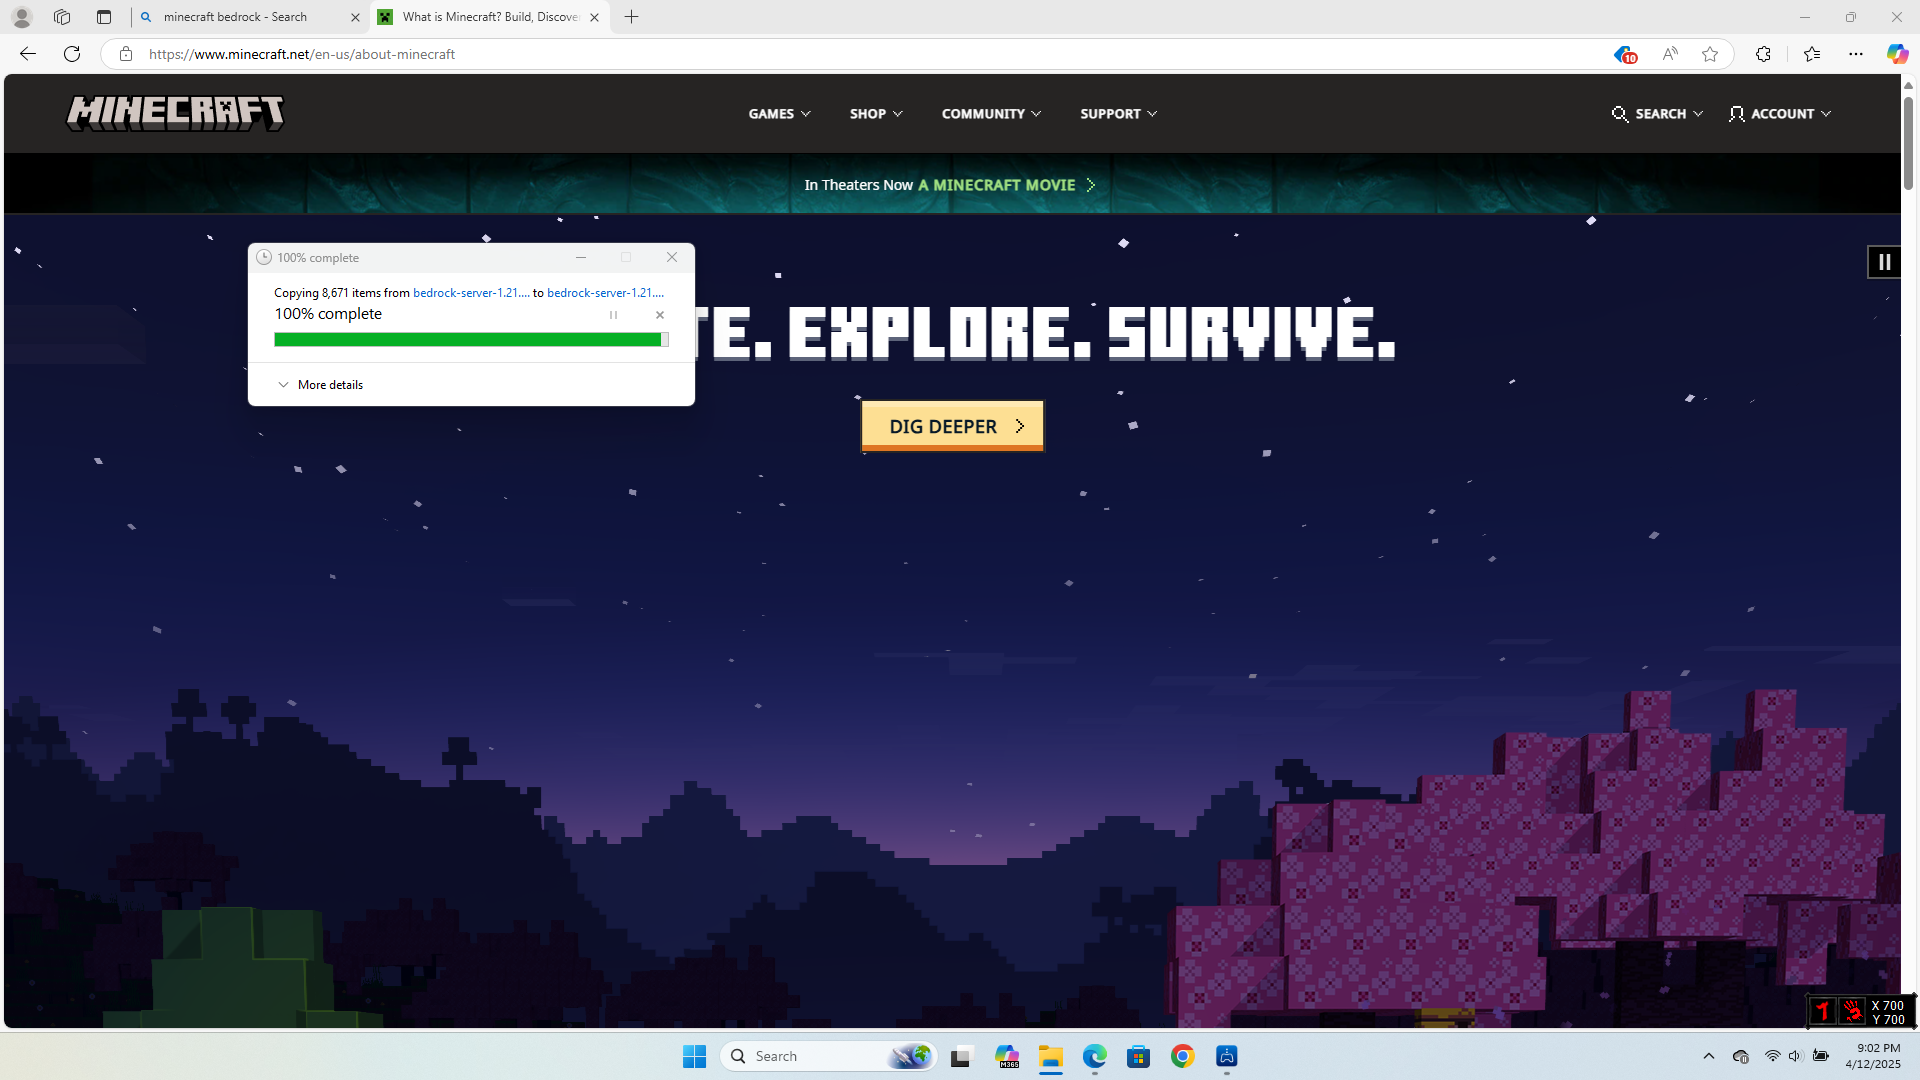Image resolution: width=1920 pixels, height=1080 pixels.
Task: Close the minecraft bedrock Search tab
Action: [355, 17]
